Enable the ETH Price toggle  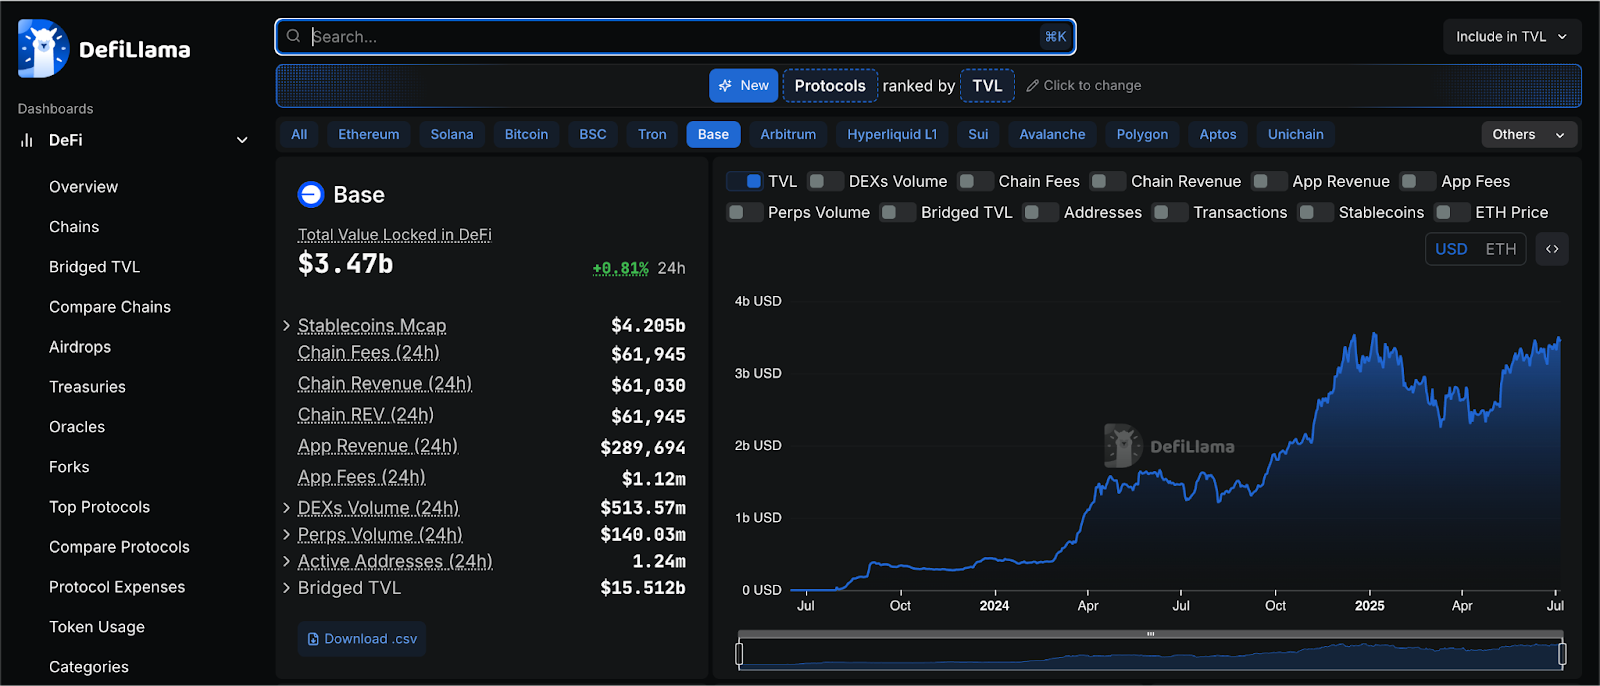click(1452, 212)
